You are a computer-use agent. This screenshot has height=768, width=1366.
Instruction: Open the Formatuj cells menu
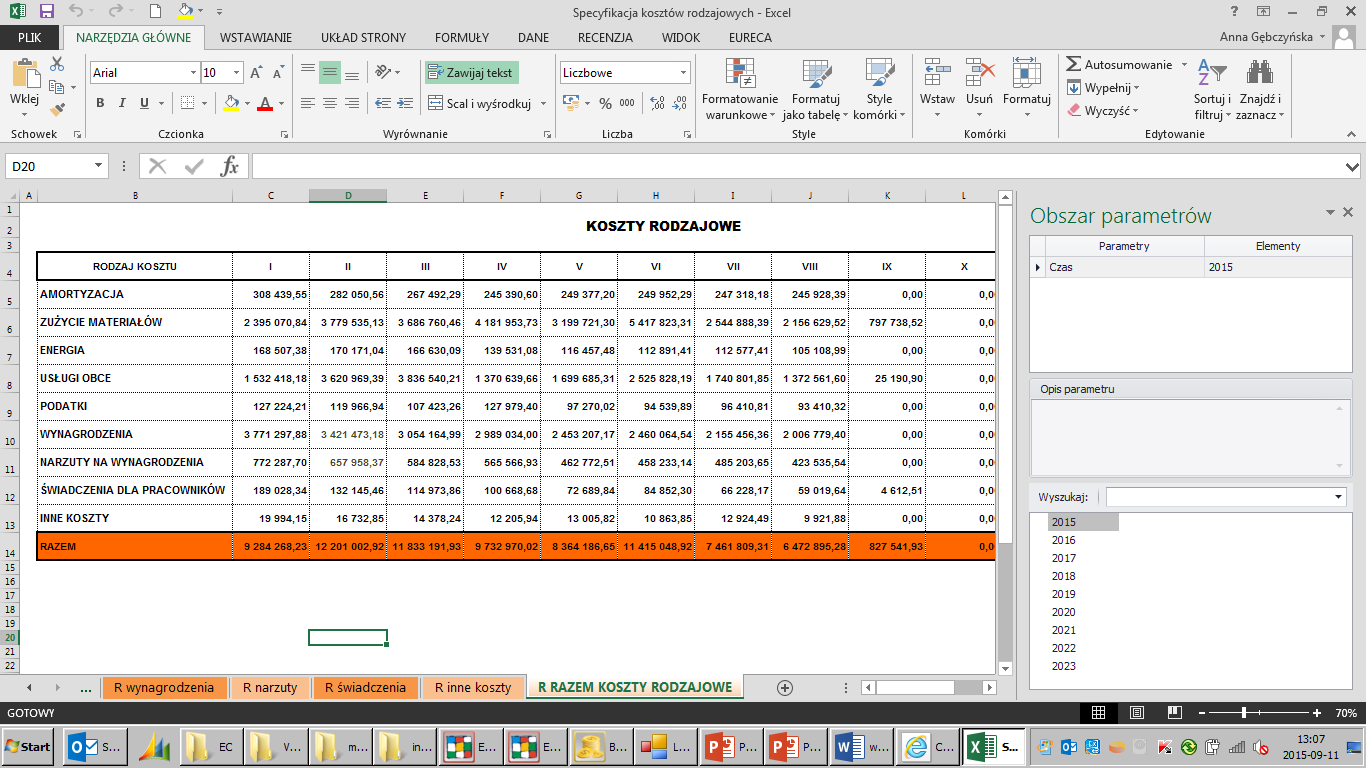click(x=1027, y=88)
